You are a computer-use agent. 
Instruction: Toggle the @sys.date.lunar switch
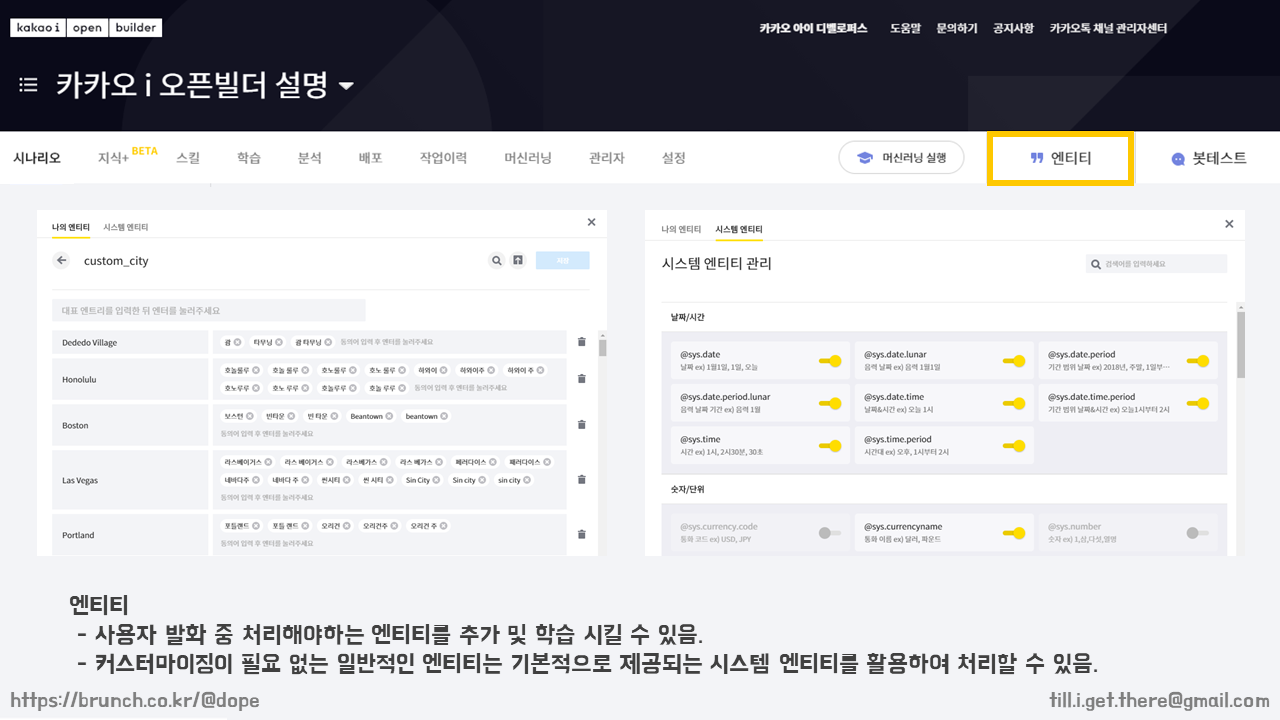pos(1014,361)
